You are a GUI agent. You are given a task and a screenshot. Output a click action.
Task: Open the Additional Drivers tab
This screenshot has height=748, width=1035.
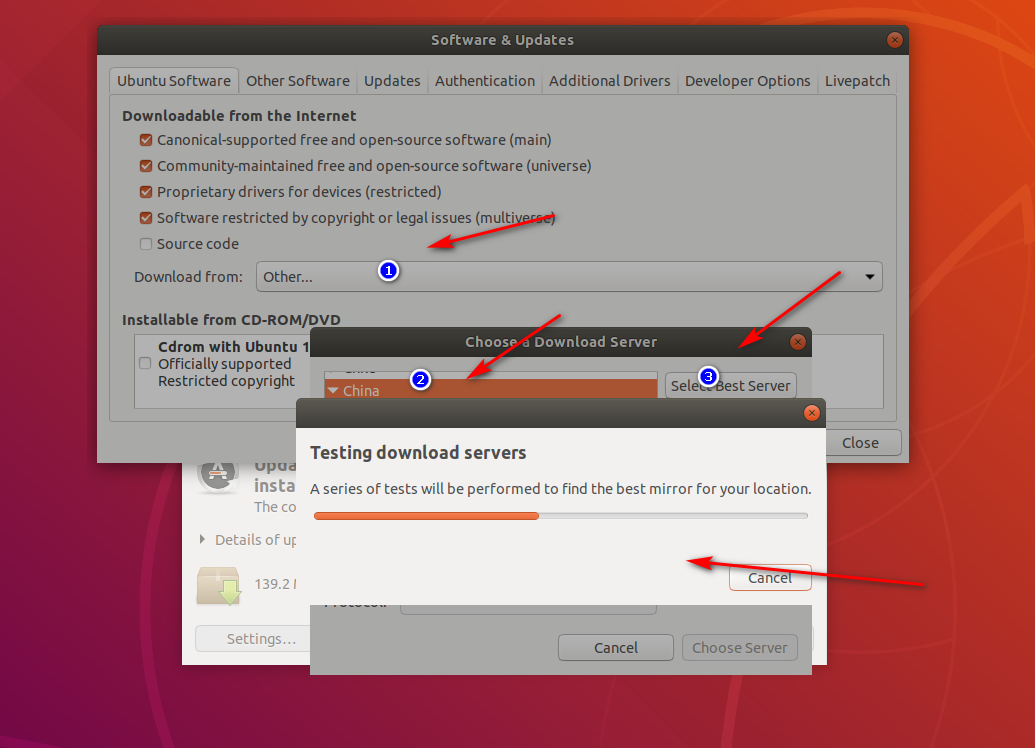tap(609, 81)
